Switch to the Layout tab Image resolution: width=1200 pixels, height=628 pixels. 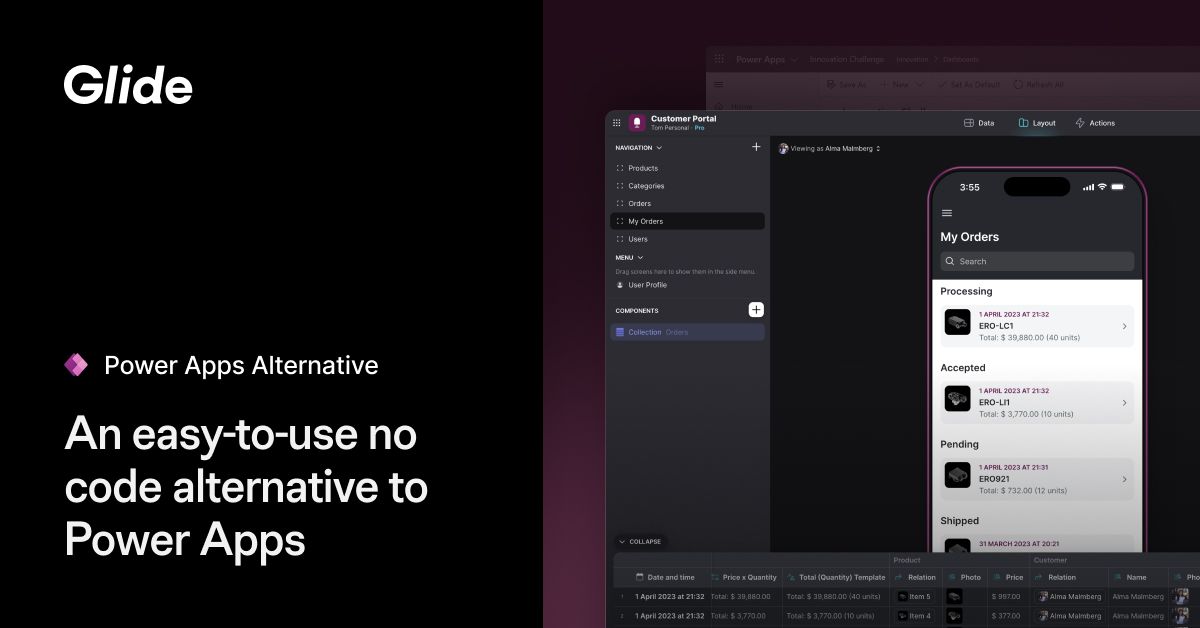[x=1037, y=123]
